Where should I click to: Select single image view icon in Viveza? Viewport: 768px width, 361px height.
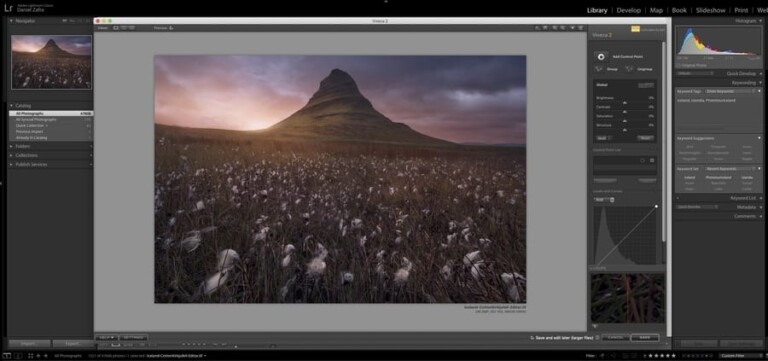[116, 28]
